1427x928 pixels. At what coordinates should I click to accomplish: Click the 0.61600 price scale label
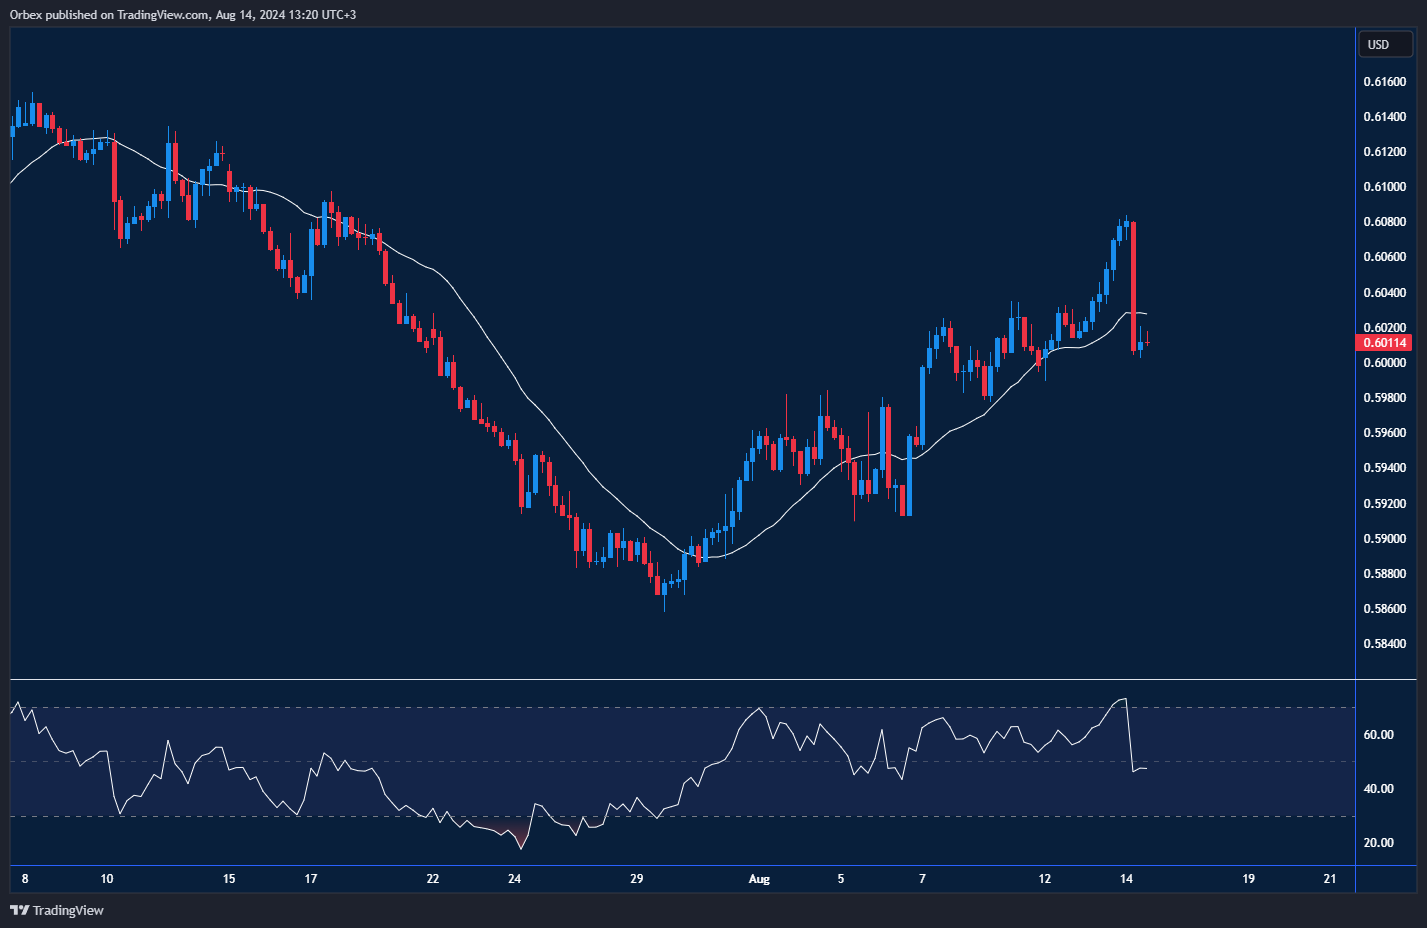point(1384,82)
